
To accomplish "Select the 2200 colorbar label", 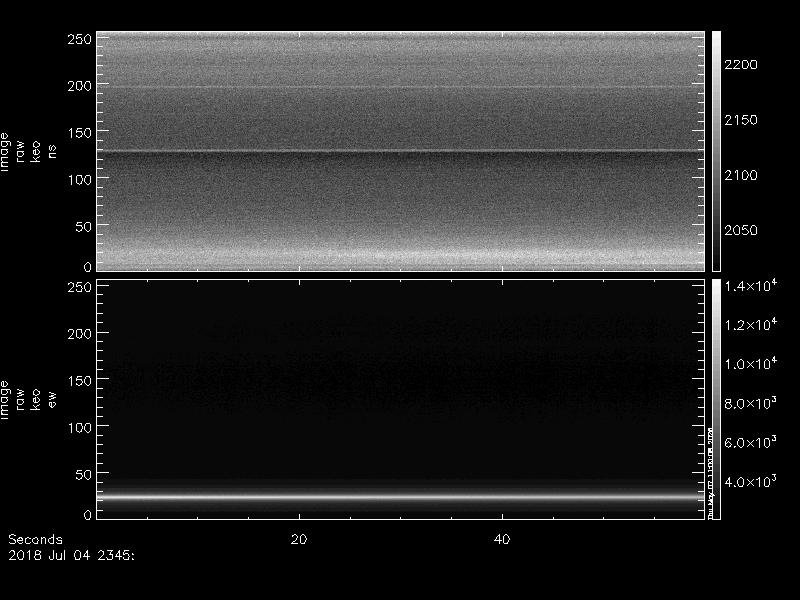I will click(x=741, y=65).
